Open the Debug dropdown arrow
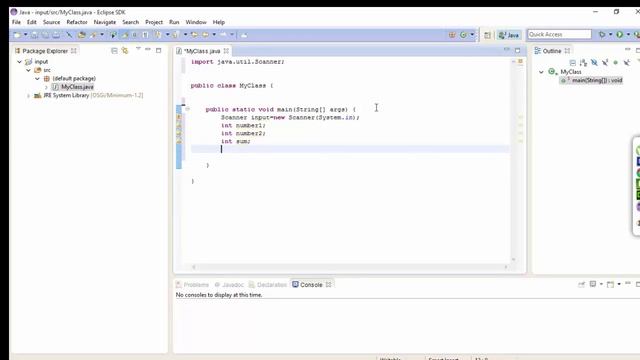640x360 pixels. (x=611, y=35)
